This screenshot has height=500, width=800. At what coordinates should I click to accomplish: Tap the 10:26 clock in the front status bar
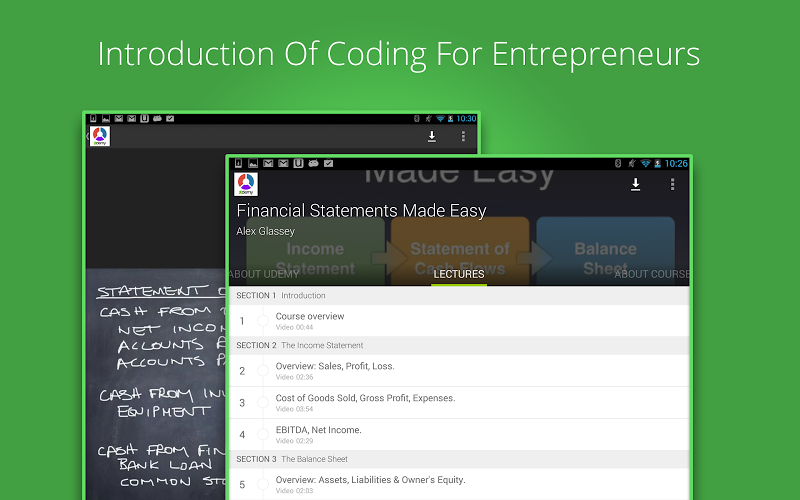(676, 163)
